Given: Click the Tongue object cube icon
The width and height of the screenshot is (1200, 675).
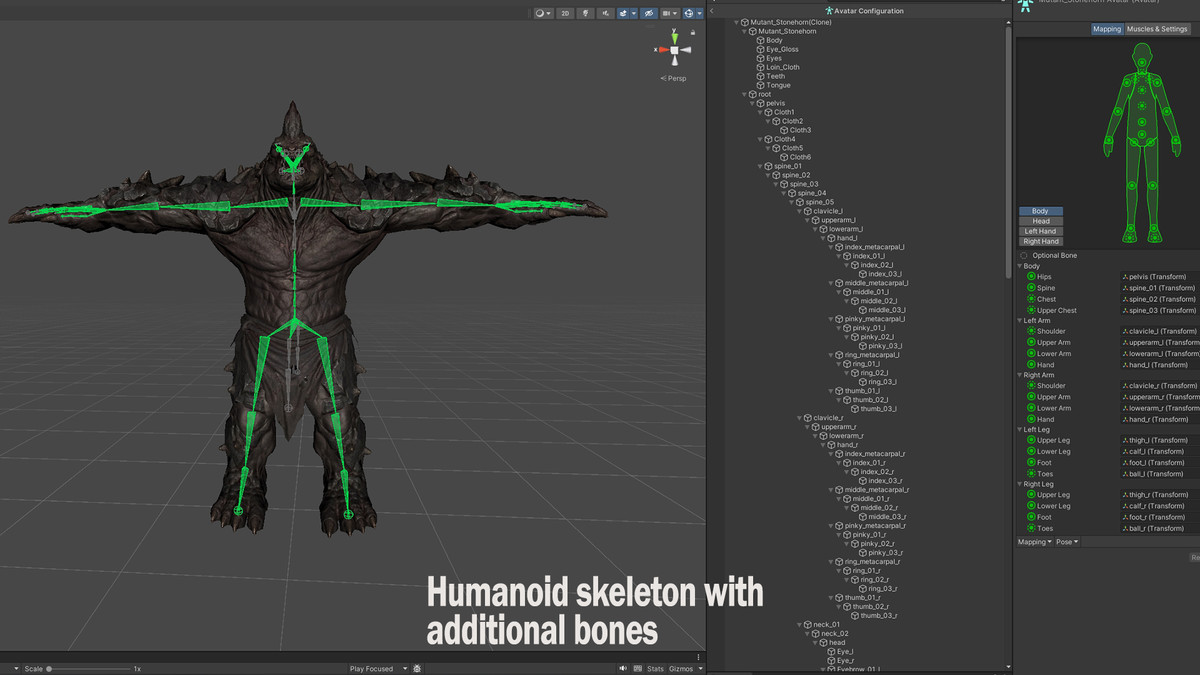Looking at the screenshot, I should coord(760,85).
